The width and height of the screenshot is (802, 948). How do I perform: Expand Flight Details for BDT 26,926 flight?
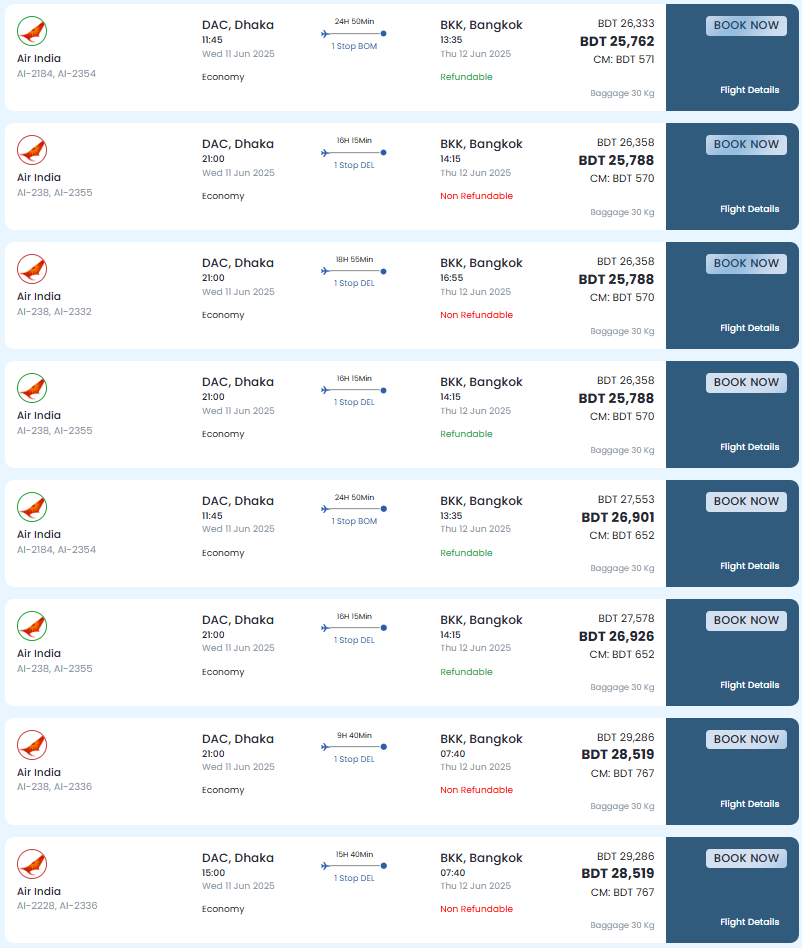[x=749, y=685]
